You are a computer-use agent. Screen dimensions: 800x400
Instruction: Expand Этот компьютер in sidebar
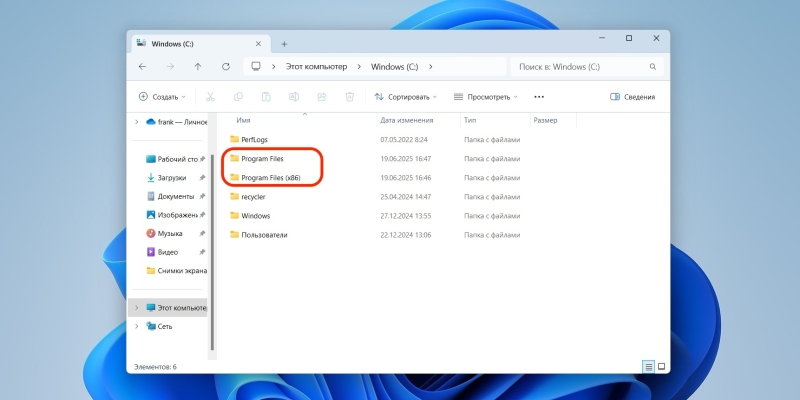tap(136, 308)
